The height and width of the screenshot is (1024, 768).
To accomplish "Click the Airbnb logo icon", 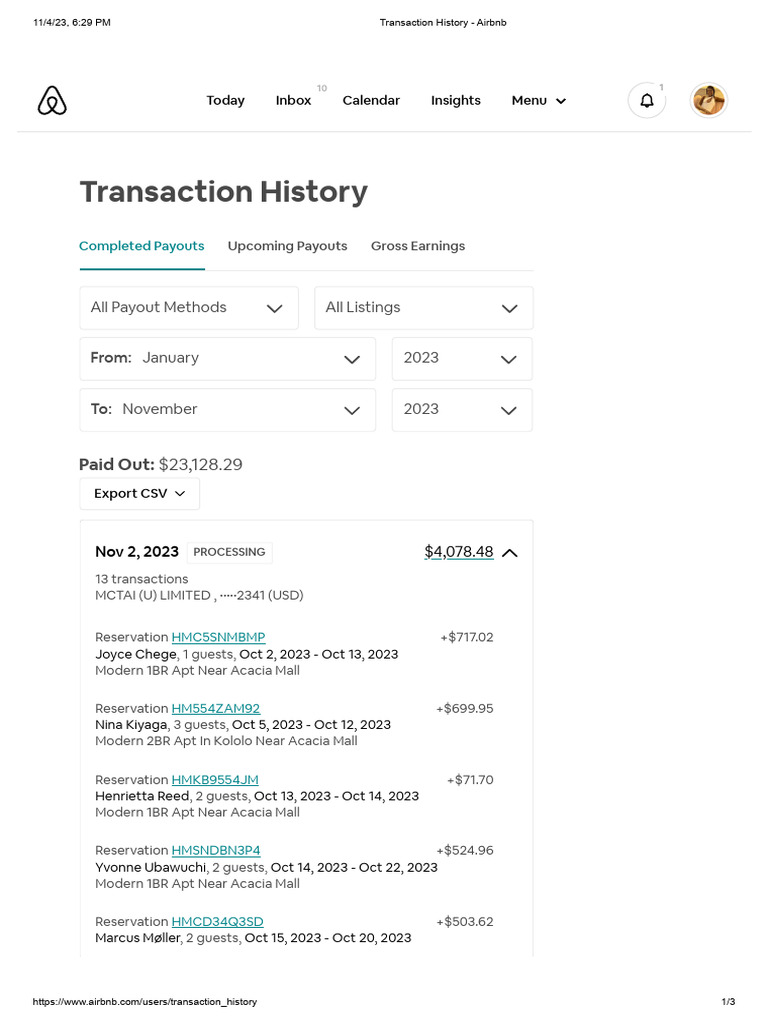I will [52, 101].
